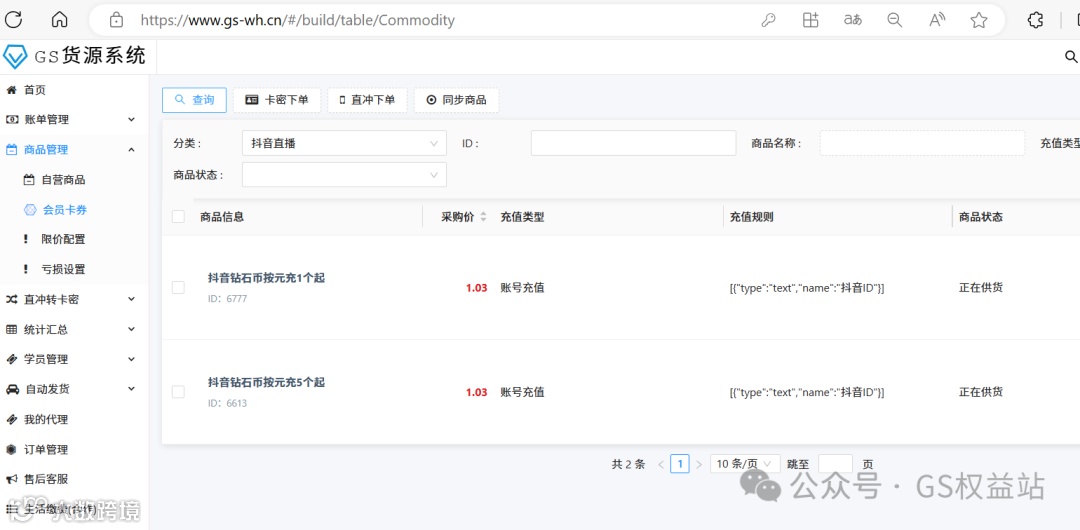Open 限价配置 in the sidebar
Screen dimensions: 1080x530
pos(63,239)
